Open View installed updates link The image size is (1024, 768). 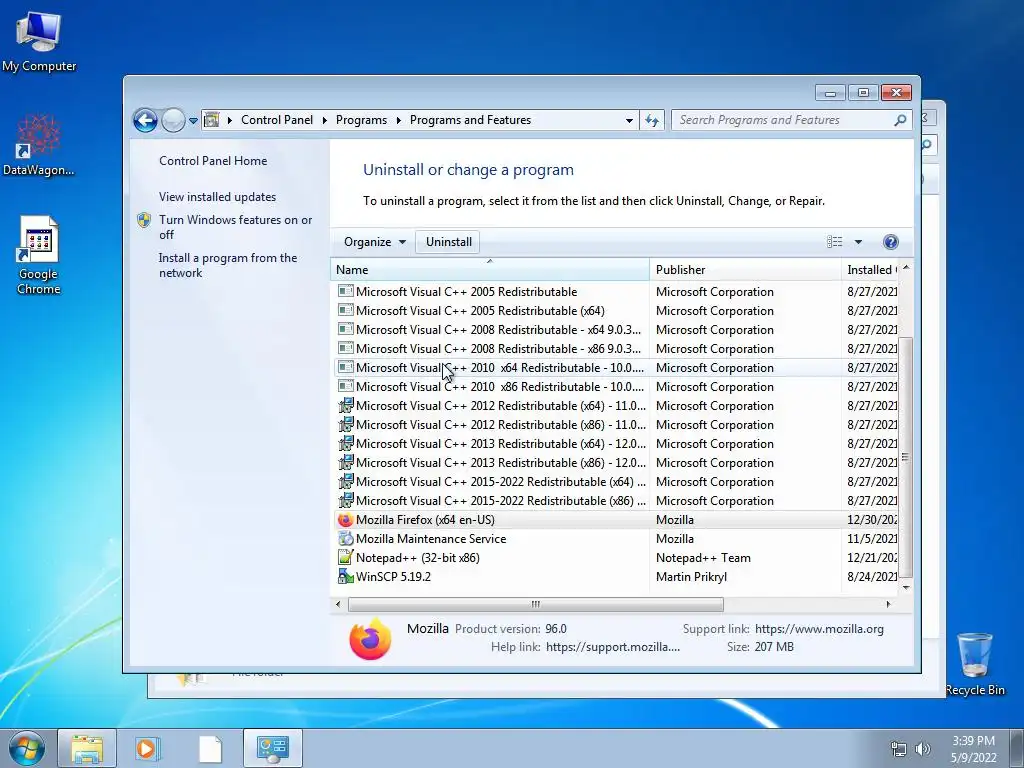click(217, 197)
